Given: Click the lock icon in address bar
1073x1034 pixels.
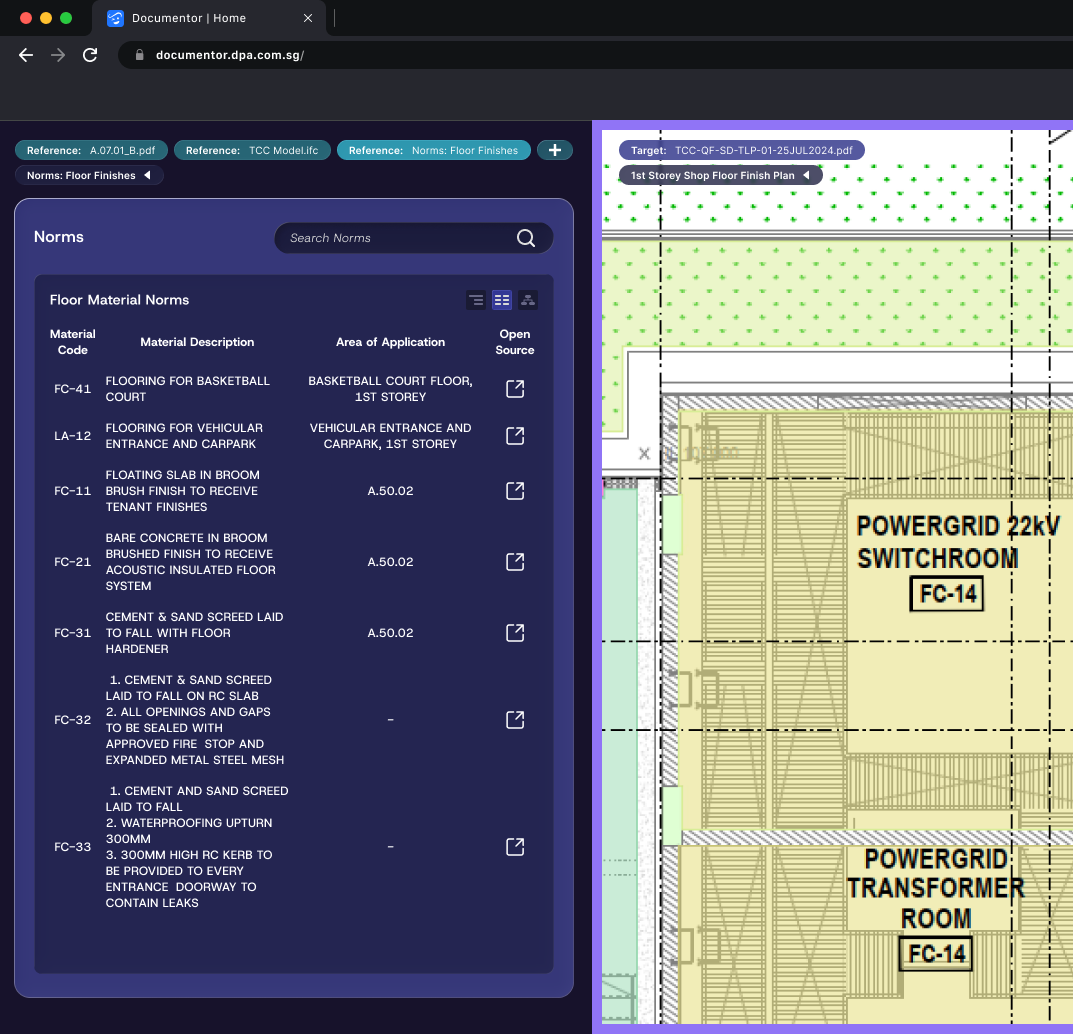Looking at the screenshot, I should (140, 55).
